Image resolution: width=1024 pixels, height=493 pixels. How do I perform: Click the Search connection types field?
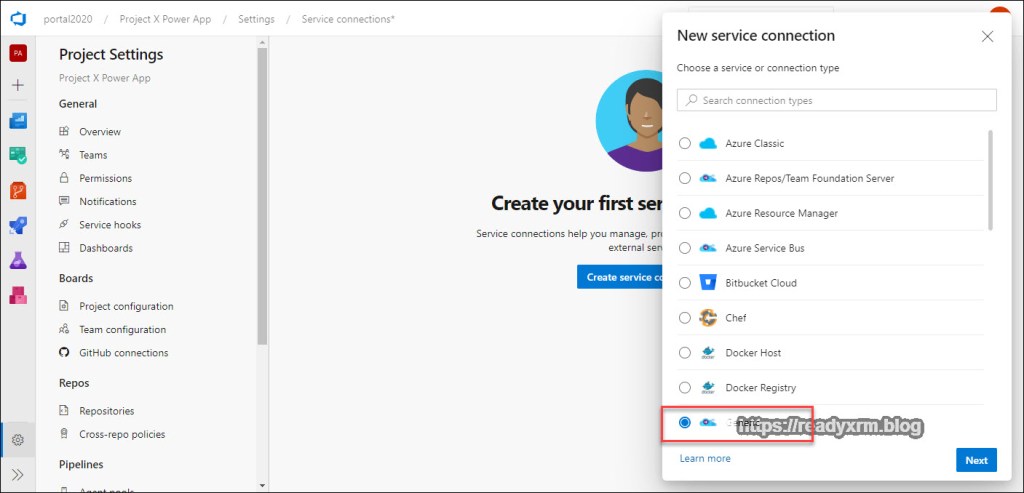837,100
